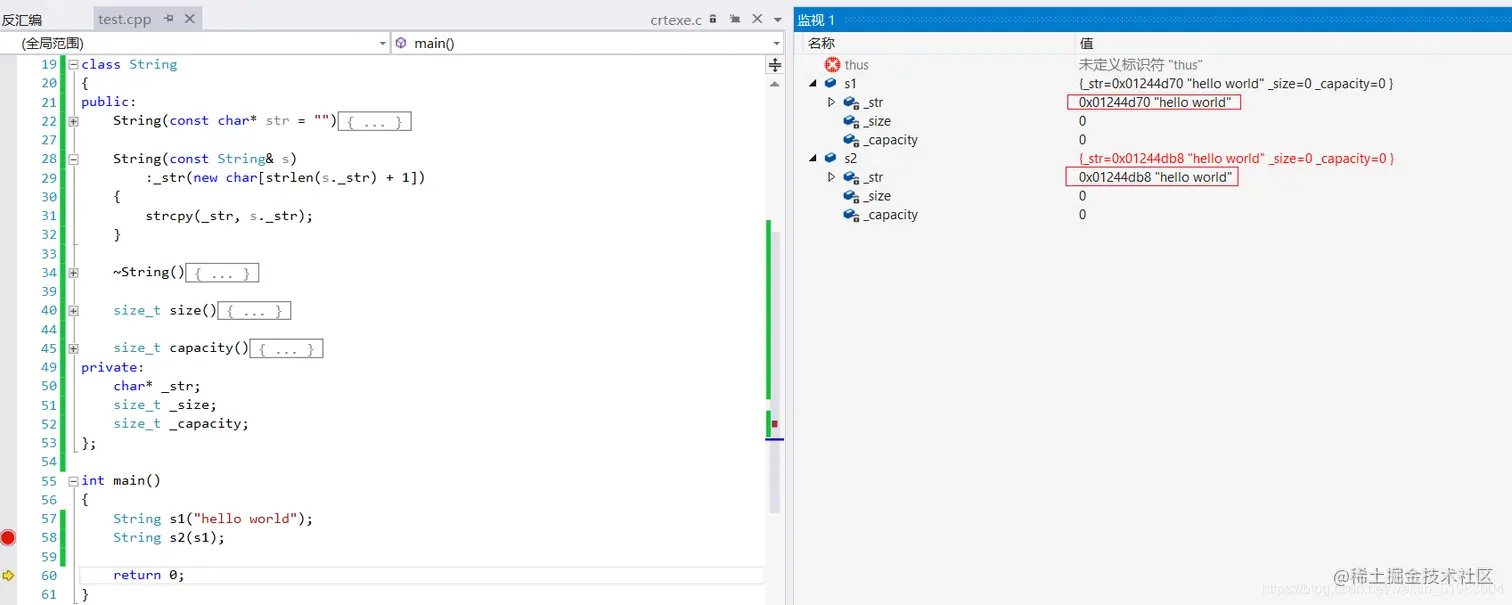
Task: Open the document list dropdown arrow
Action: pos(778,19)
